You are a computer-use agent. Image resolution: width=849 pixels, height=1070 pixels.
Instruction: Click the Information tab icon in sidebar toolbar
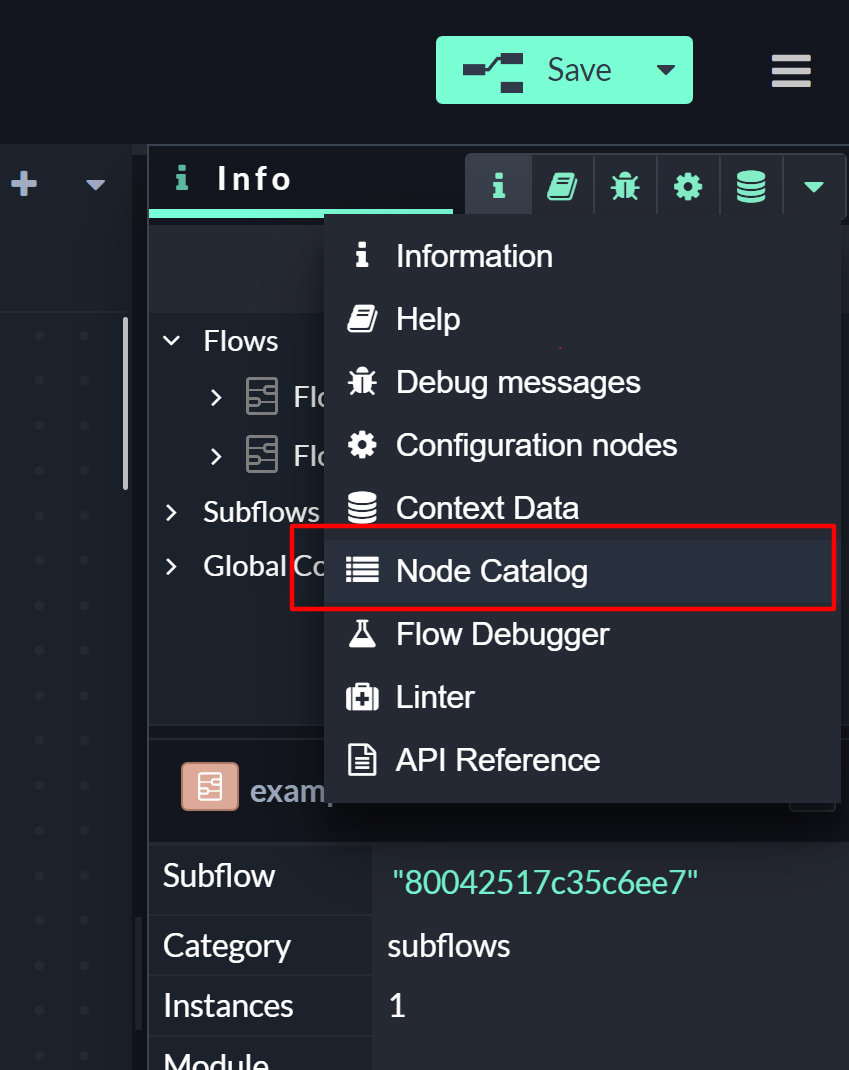coord(498,185)
